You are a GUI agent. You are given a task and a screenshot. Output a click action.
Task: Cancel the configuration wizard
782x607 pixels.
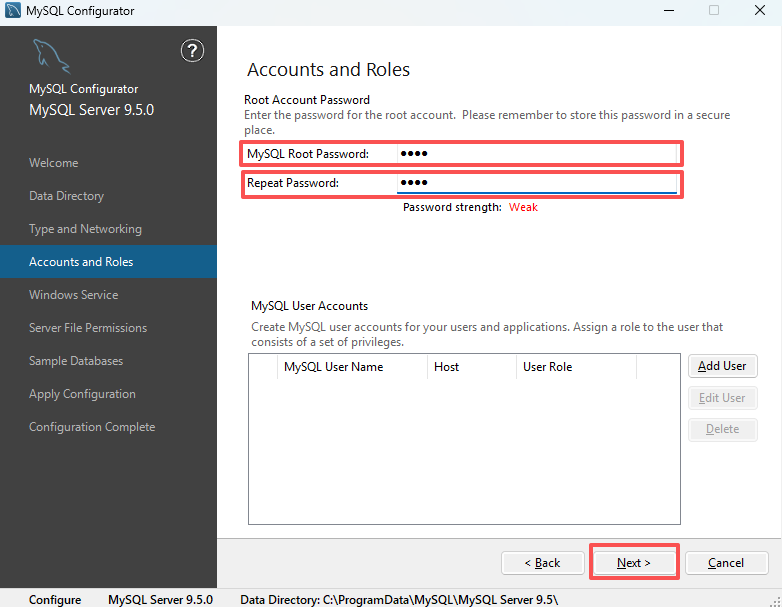pos(726,563)
